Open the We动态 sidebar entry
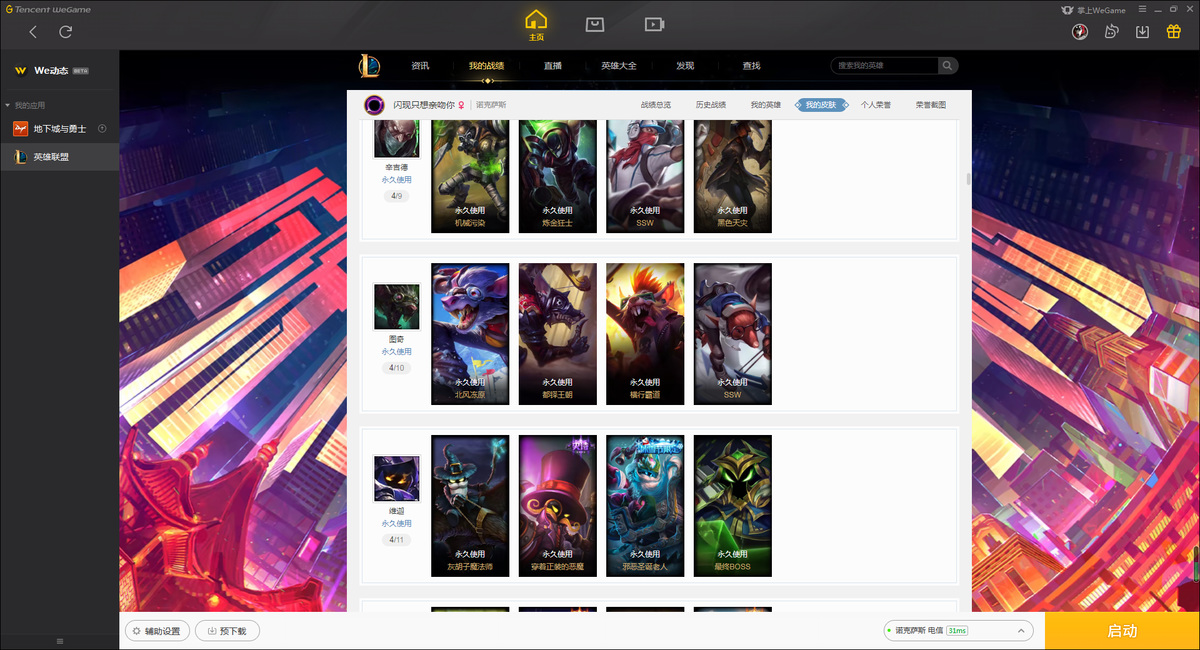This screenshot has width=1200, height=650. tap(59, 71)
